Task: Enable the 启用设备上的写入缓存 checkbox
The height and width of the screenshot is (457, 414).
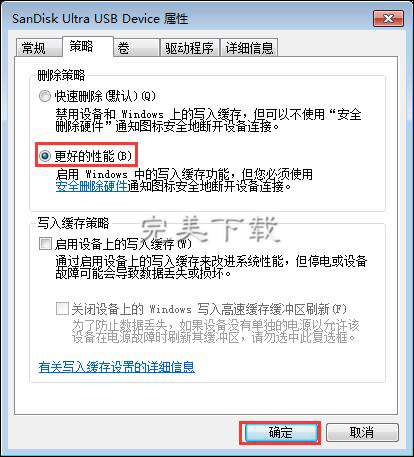Action: [45, 244]
